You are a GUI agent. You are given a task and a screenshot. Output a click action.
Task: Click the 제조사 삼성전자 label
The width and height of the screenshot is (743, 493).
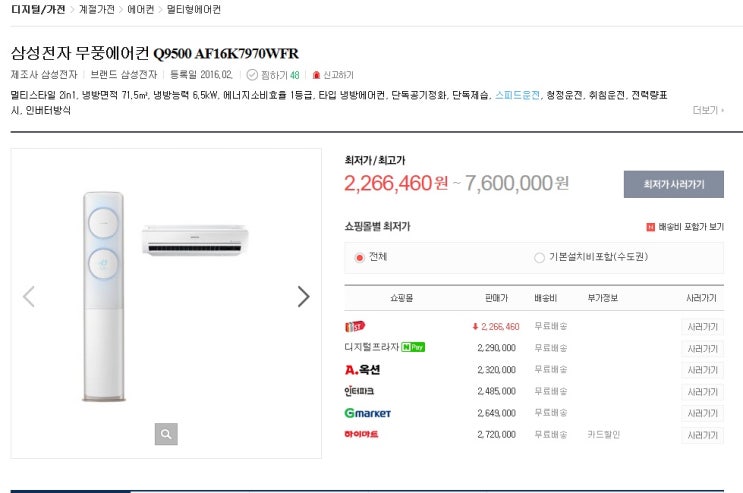pos(44,75)
